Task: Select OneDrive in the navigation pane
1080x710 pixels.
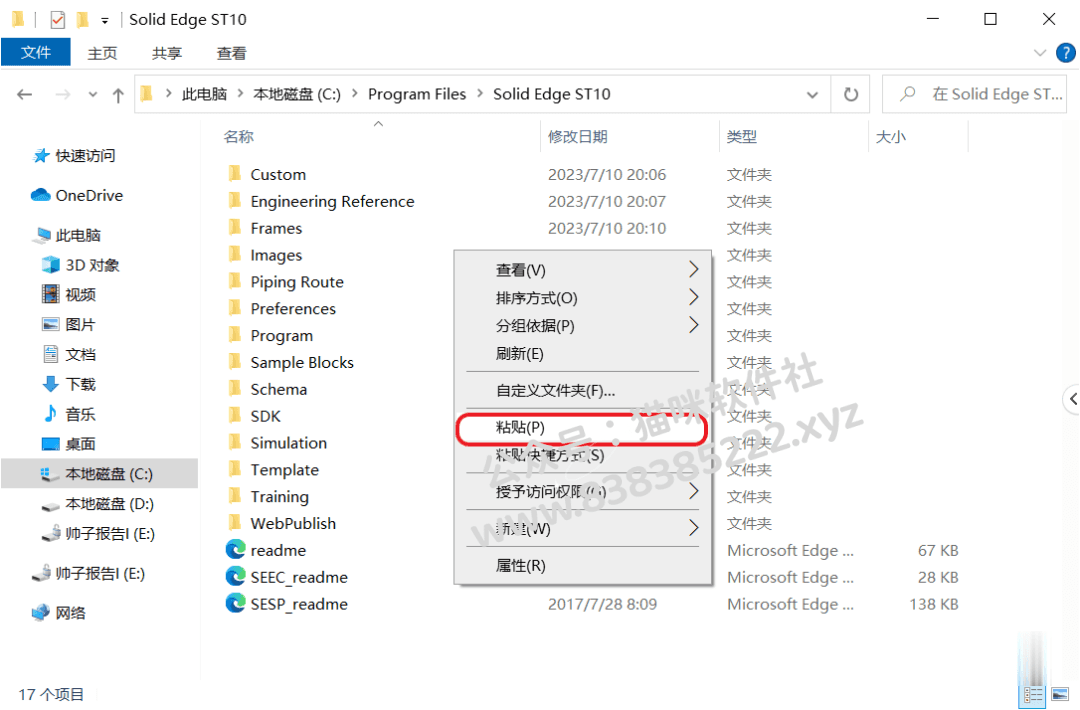Action: [89, 196]
